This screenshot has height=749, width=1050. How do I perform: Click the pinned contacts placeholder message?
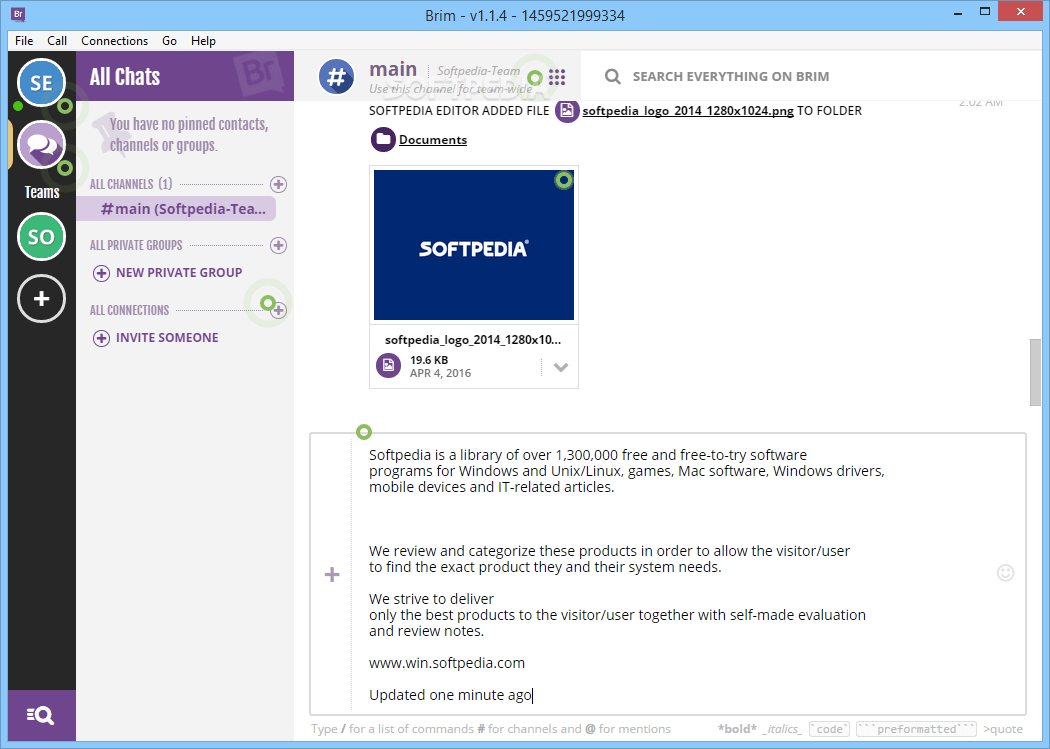point(188,135)
